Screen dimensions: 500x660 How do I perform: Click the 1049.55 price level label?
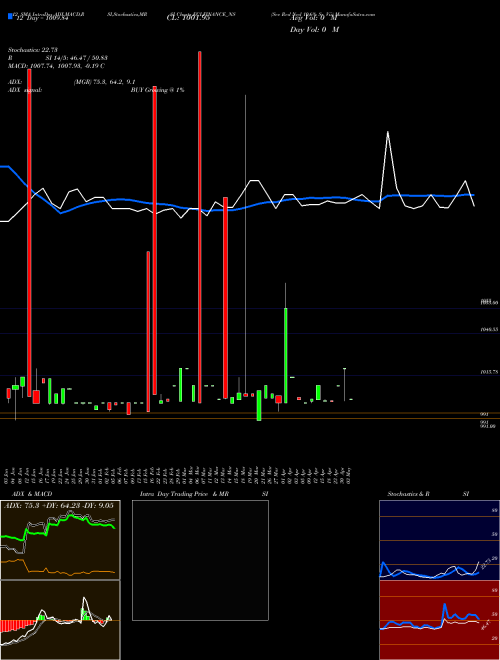click(x=489, y=330)
